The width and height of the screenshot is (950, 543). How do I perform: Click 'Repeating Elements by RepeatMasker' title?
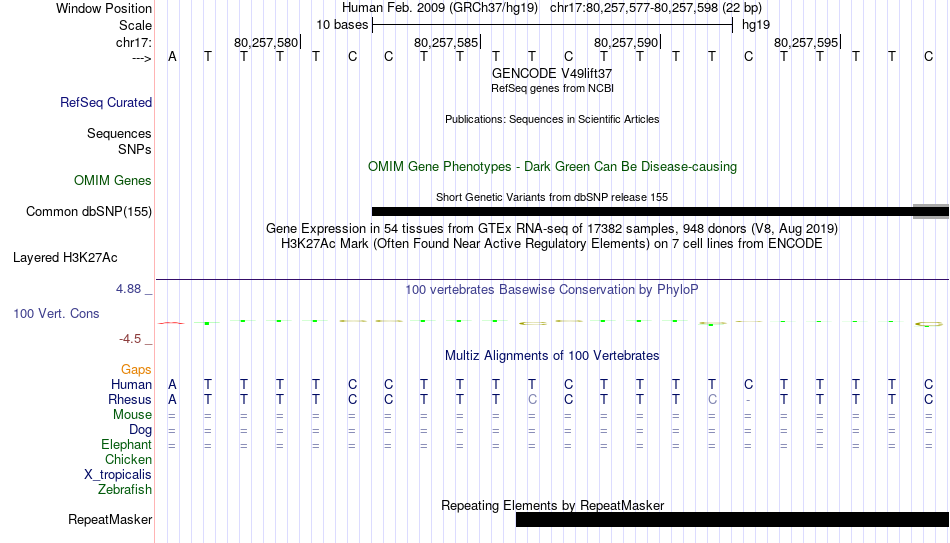[552, 505]
